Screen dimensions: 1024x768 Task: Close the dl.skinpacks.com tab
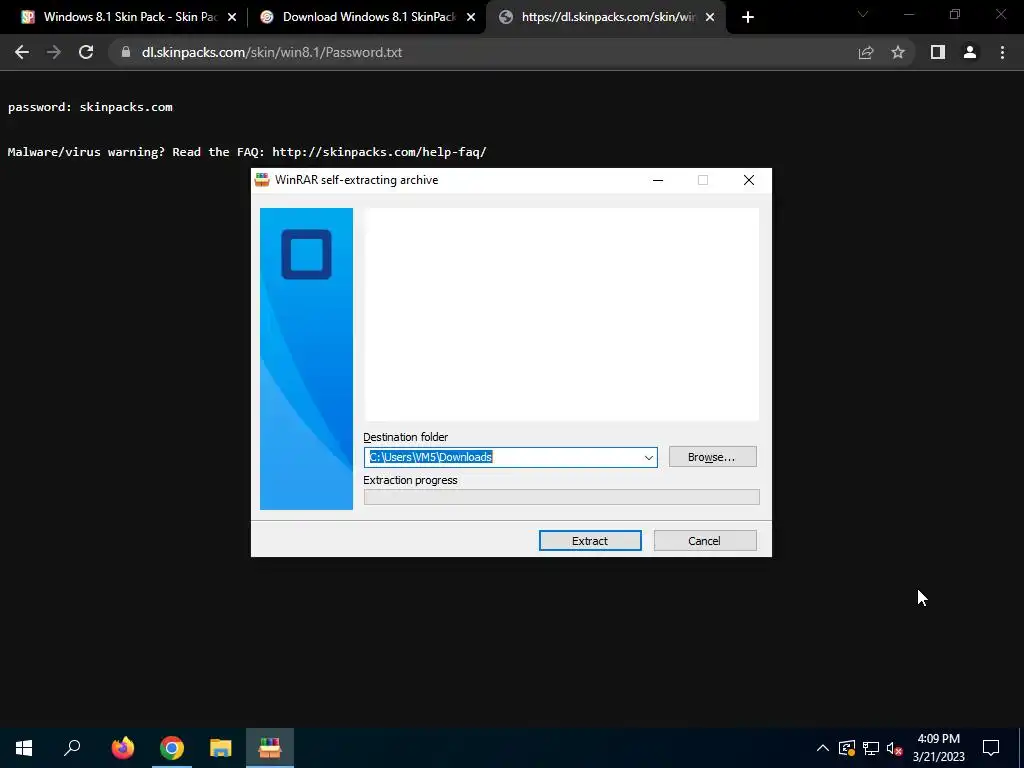710,18
